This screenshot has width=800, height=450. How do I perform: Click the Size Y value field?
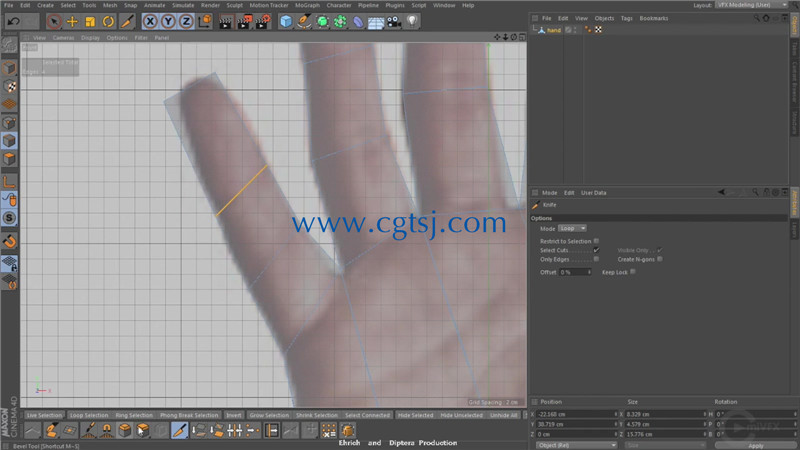point(665,424)
